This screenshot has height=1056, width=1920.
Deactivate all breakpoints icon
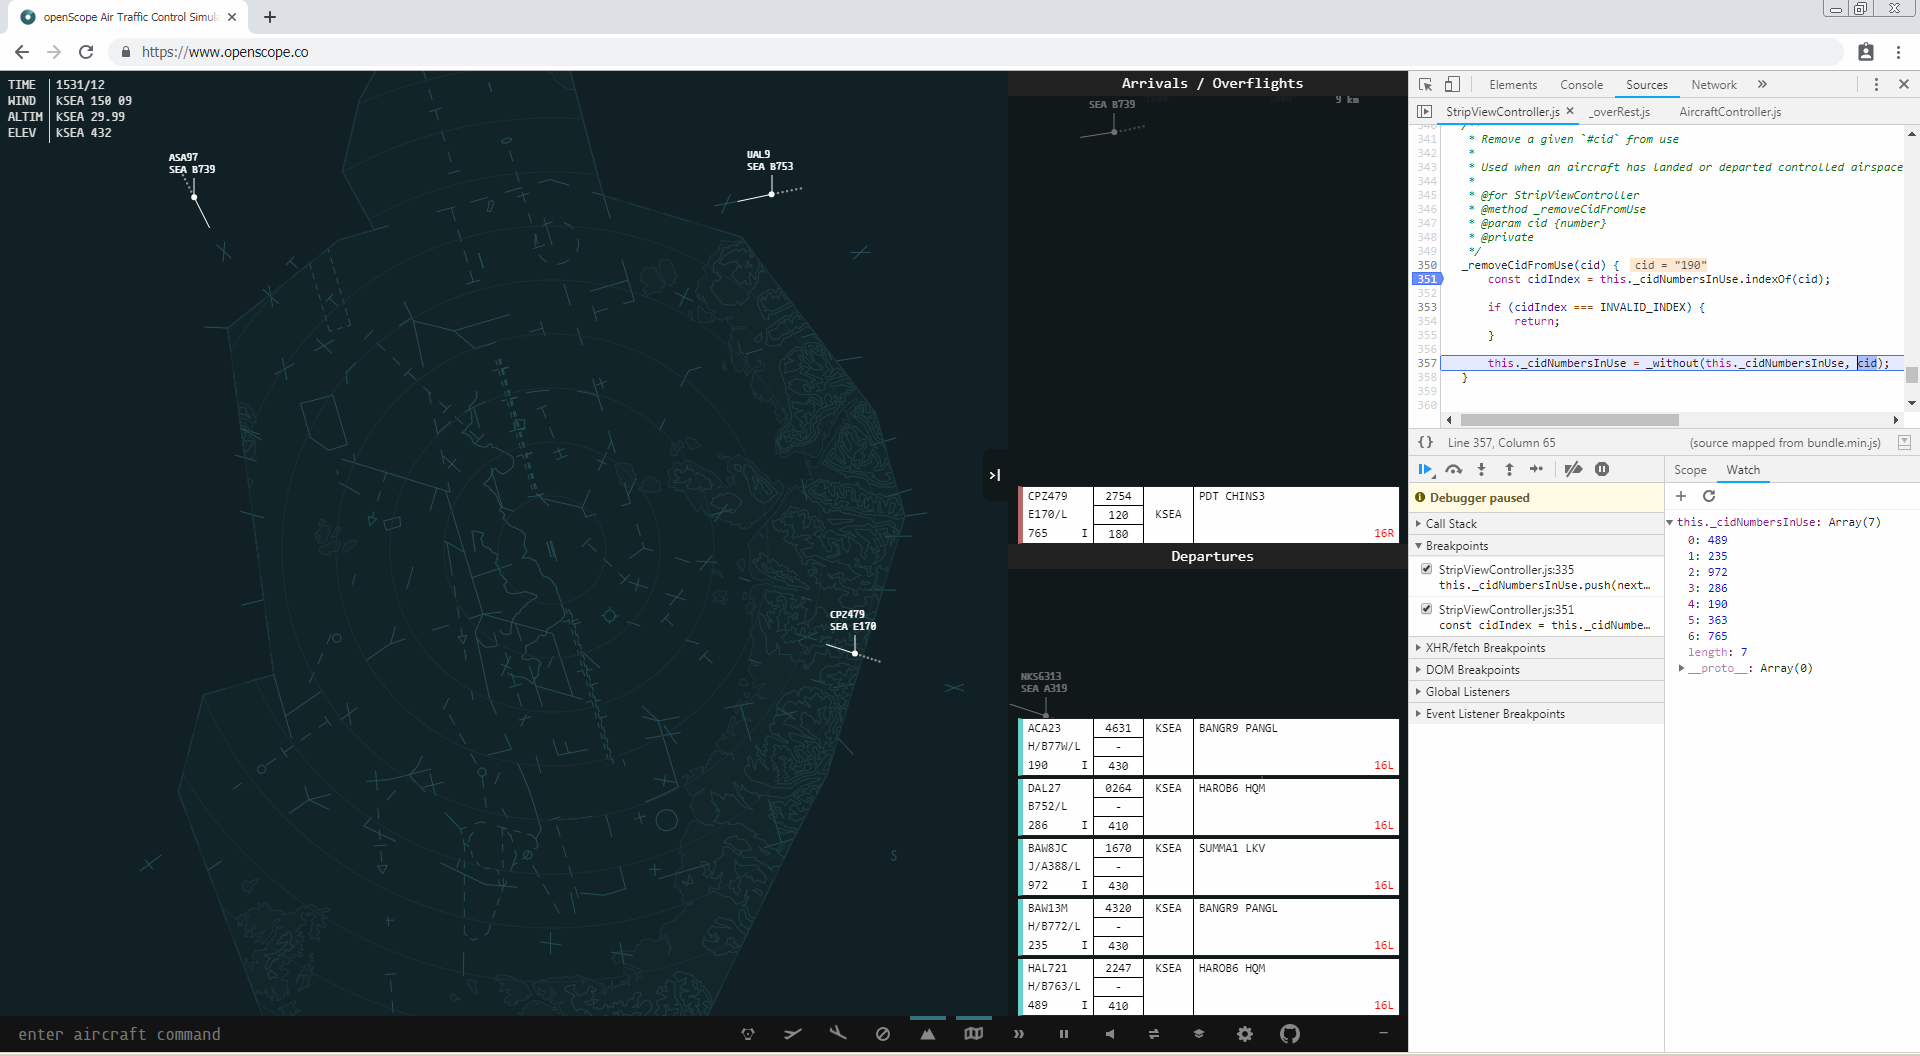point(1573,469)
